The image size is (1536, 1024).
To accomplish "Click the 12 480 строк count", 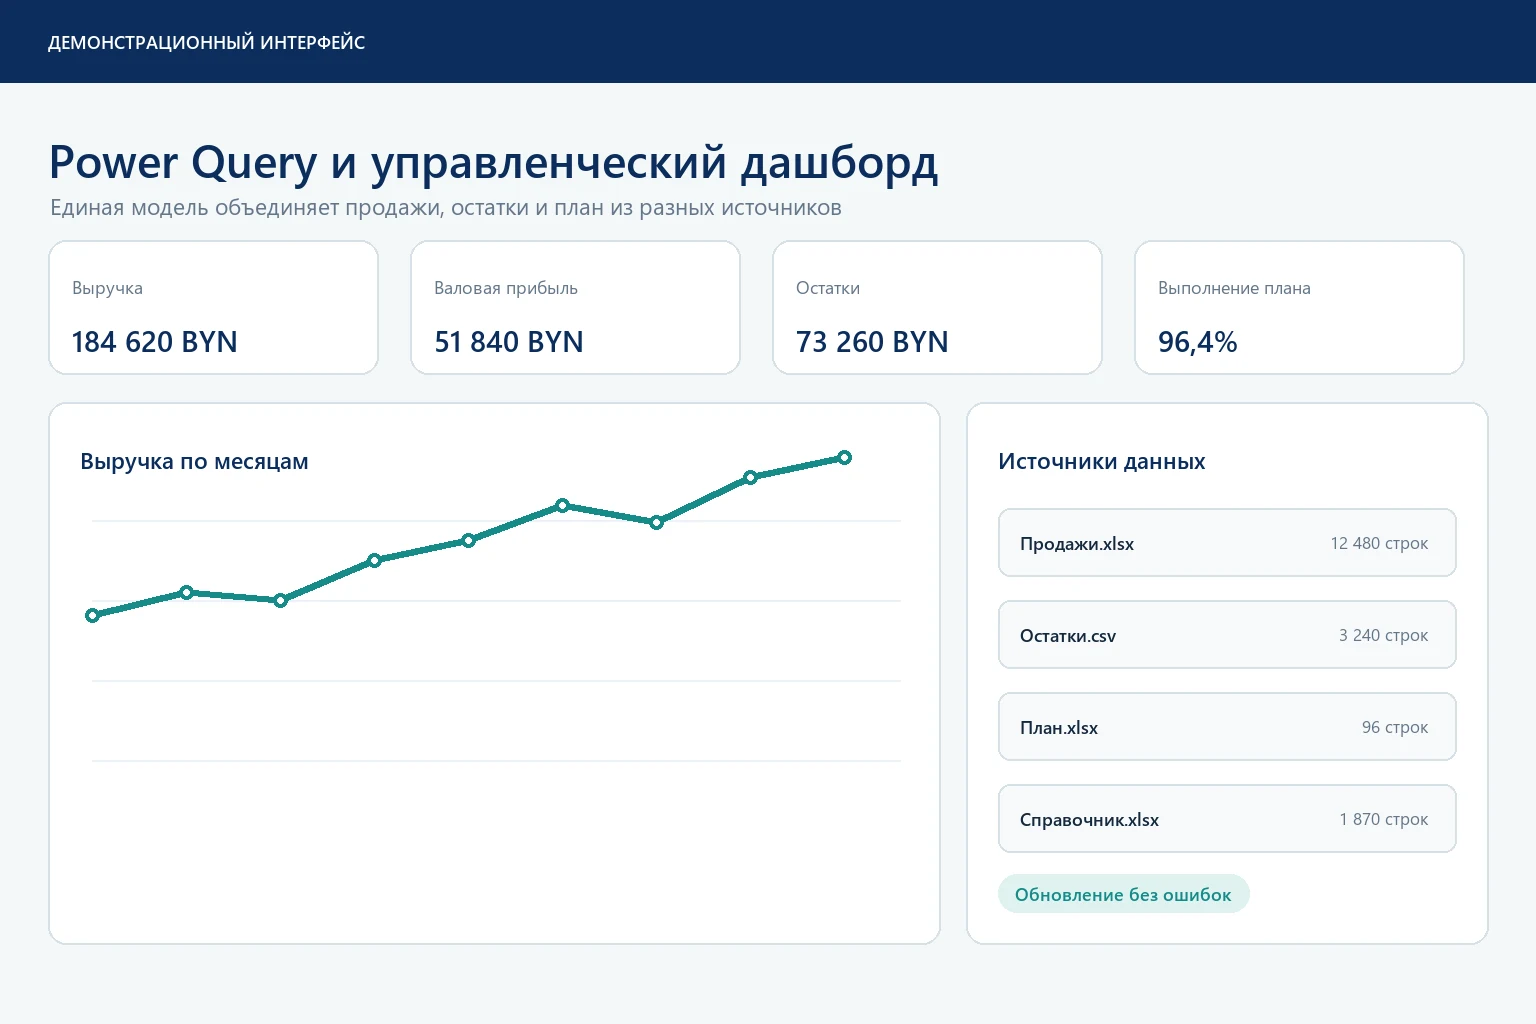I will tap(1379, 543).
